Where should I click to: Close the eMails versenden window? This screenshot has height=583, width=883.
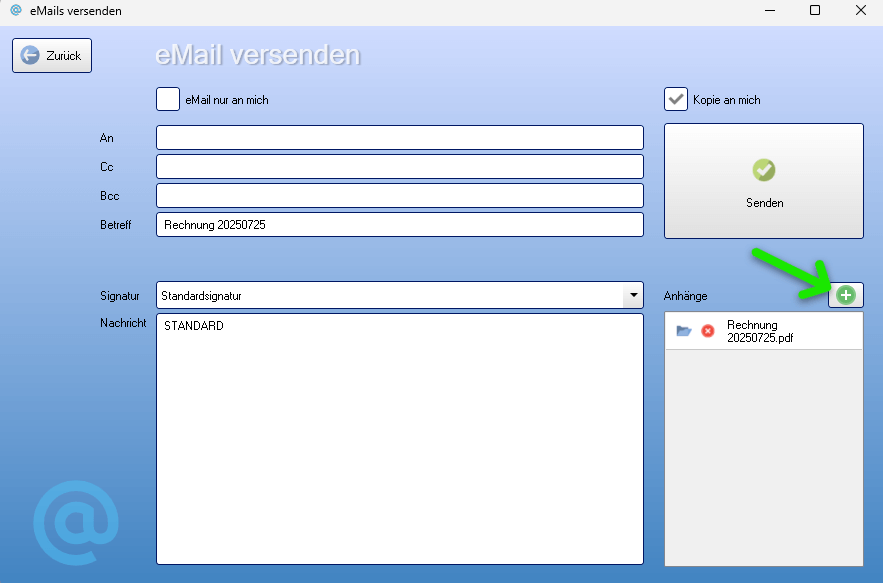pyautogui.click(x=860, y=11)
